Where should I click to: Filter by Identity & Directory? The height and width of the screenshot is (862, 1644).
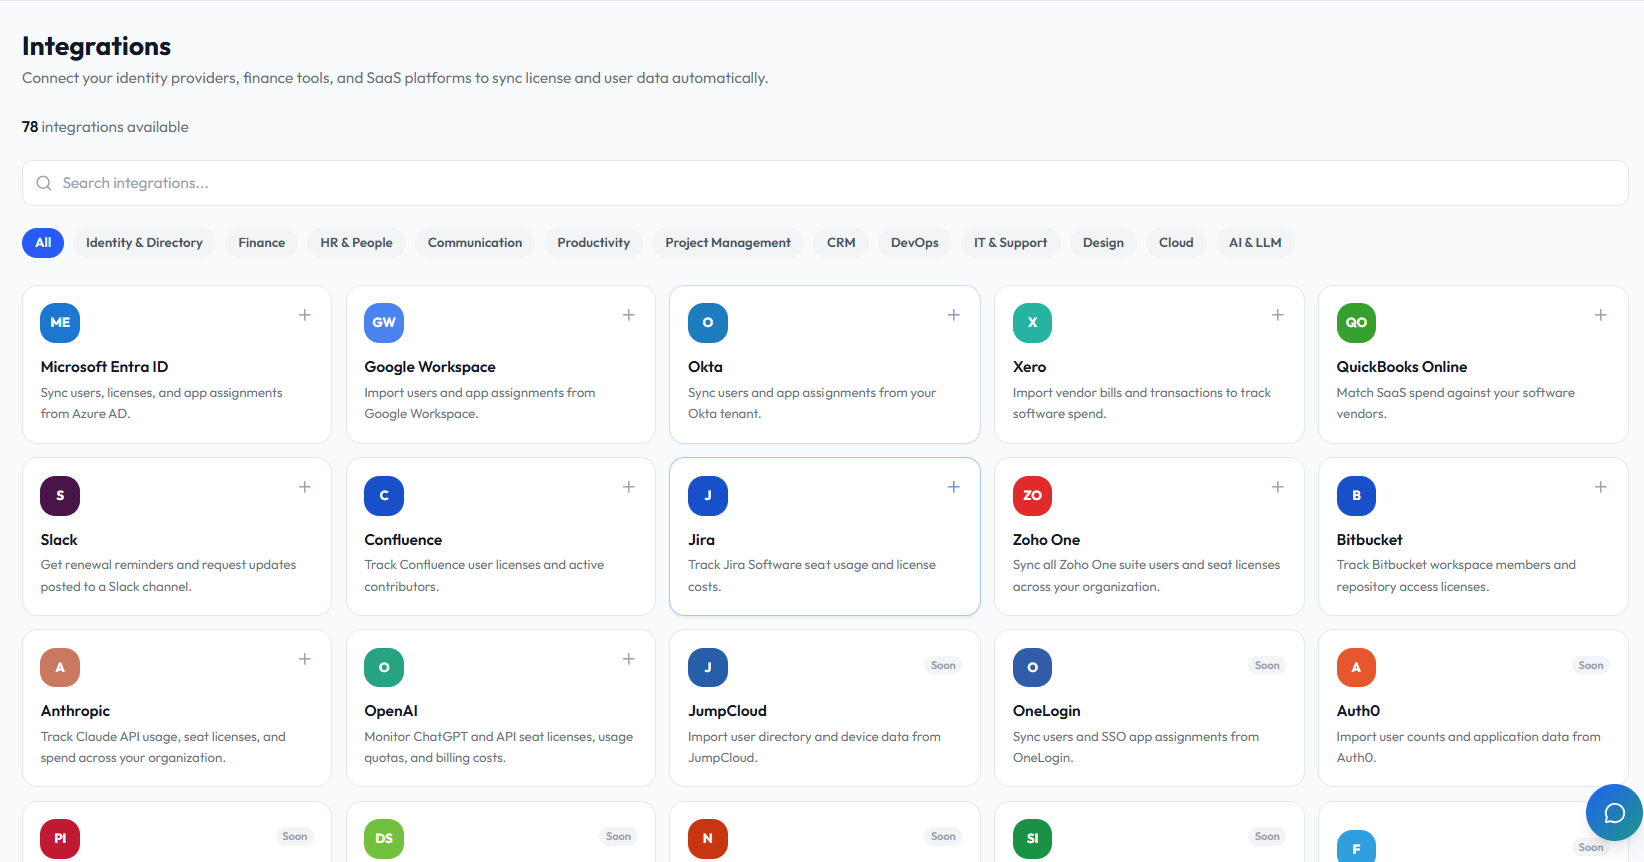tap(144, 243)
